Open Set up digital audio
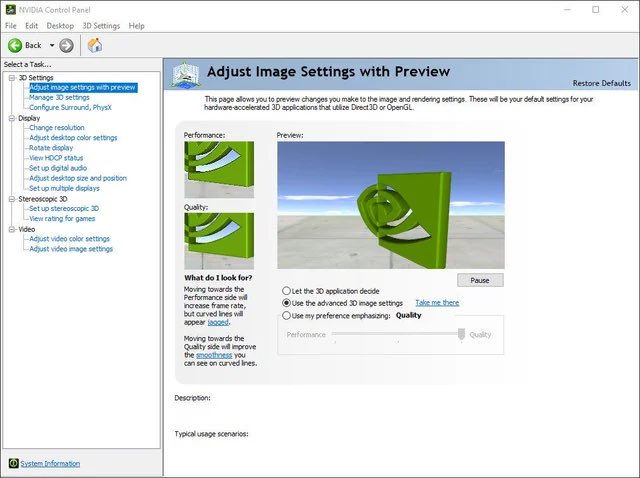640x478 pixels. tap(58, 168)
